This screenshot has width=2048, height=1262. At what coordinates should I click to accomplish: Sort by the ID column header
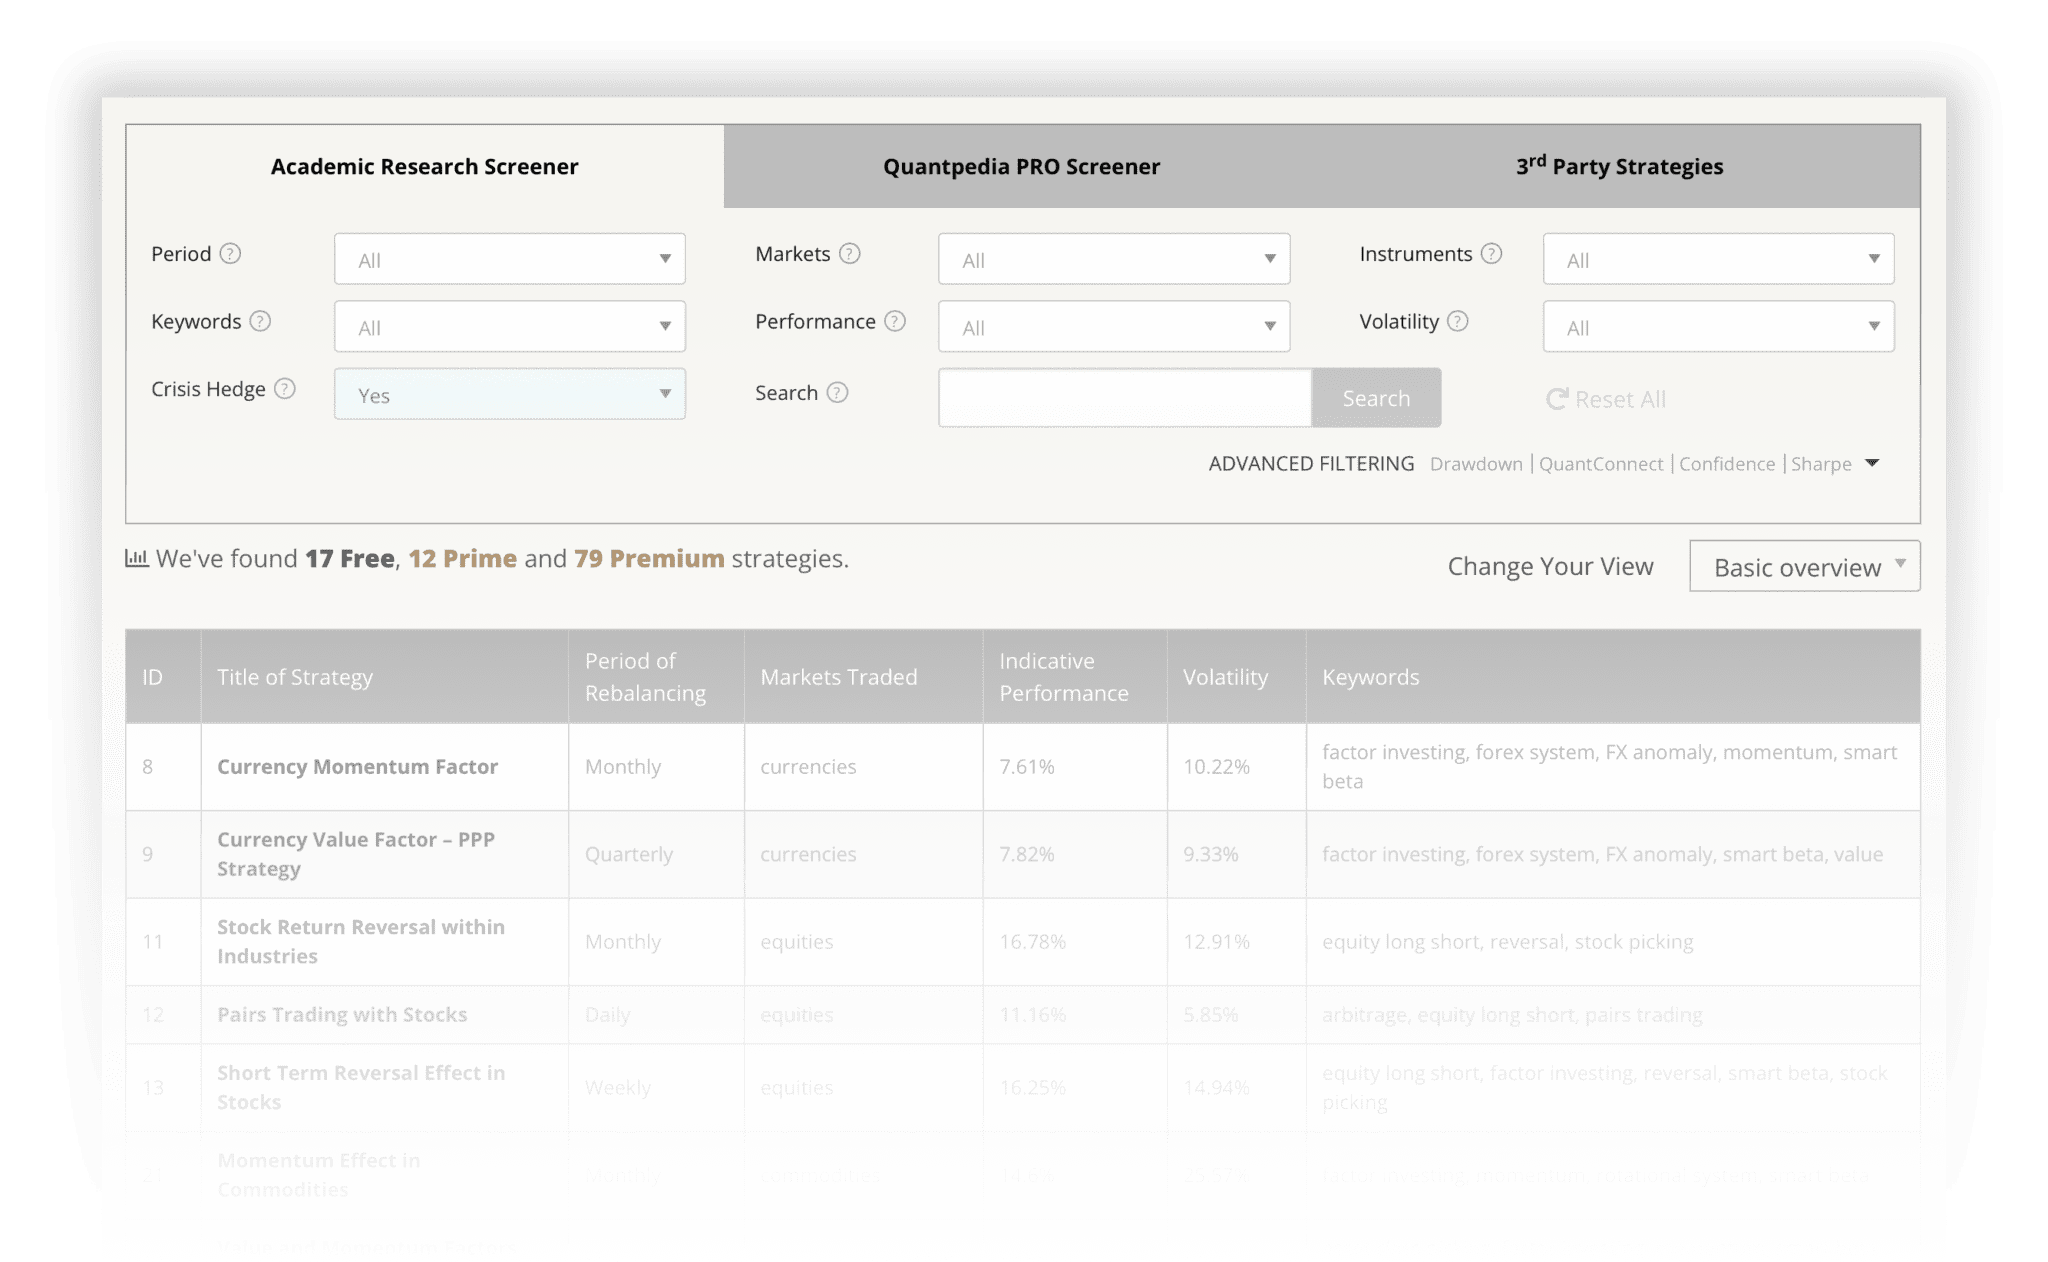point(164,677)
